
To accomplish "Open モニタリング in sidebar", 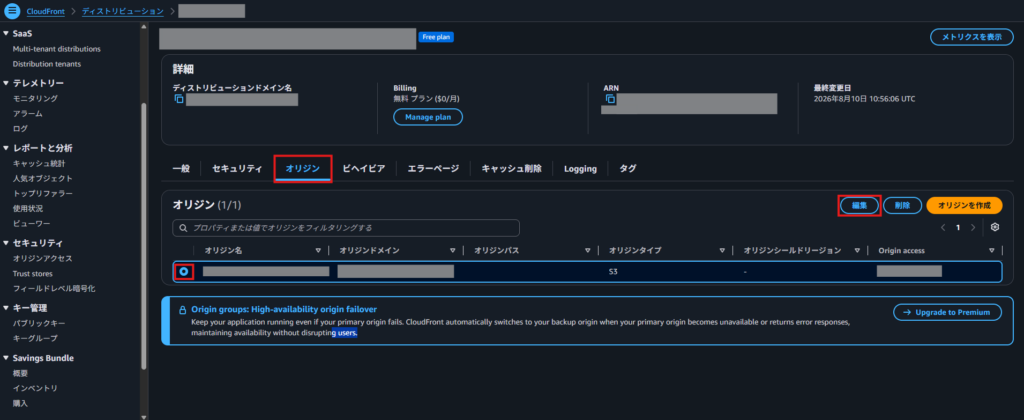I will (x=35, y=99).
